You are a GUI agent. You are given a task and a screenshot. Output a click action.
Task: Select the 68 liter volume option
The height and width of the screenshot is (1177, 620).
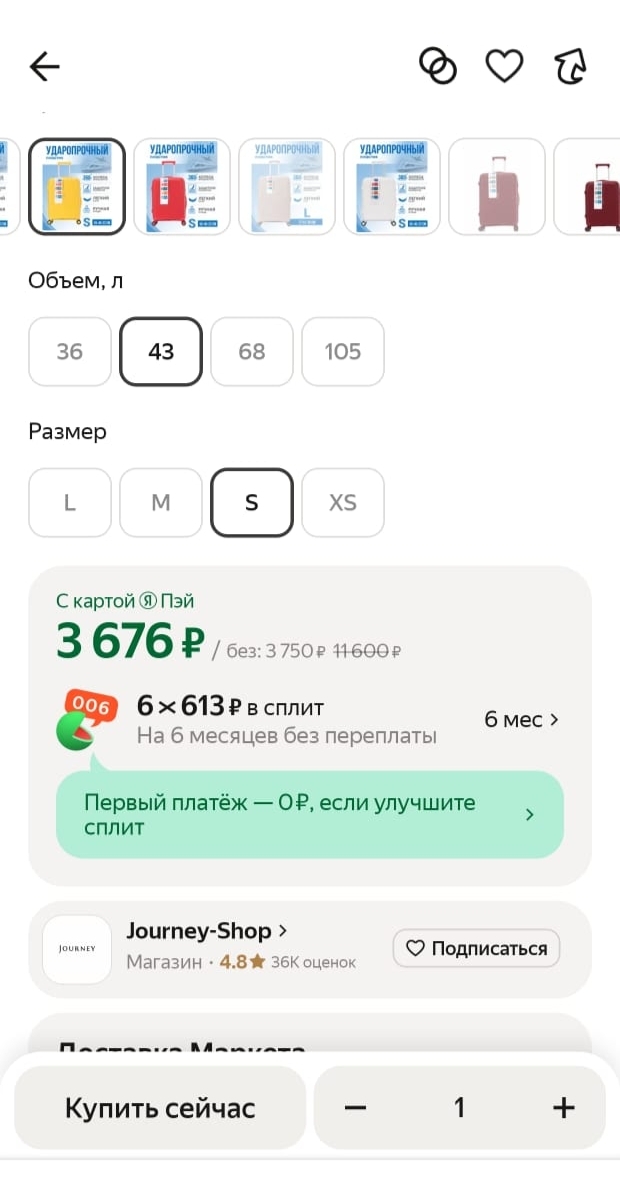[252, 351]
